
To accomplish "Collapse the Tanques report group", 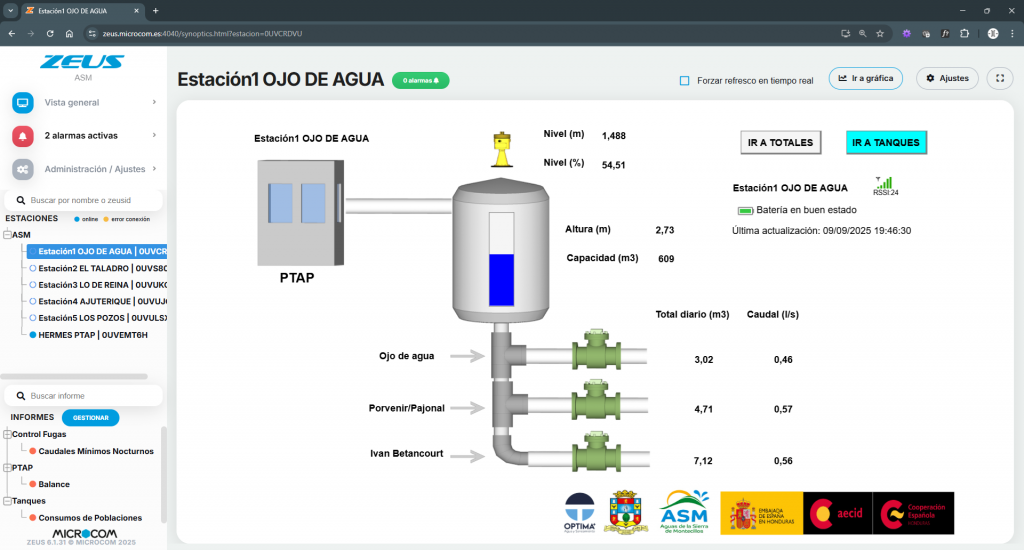I will tap(7, 501).
